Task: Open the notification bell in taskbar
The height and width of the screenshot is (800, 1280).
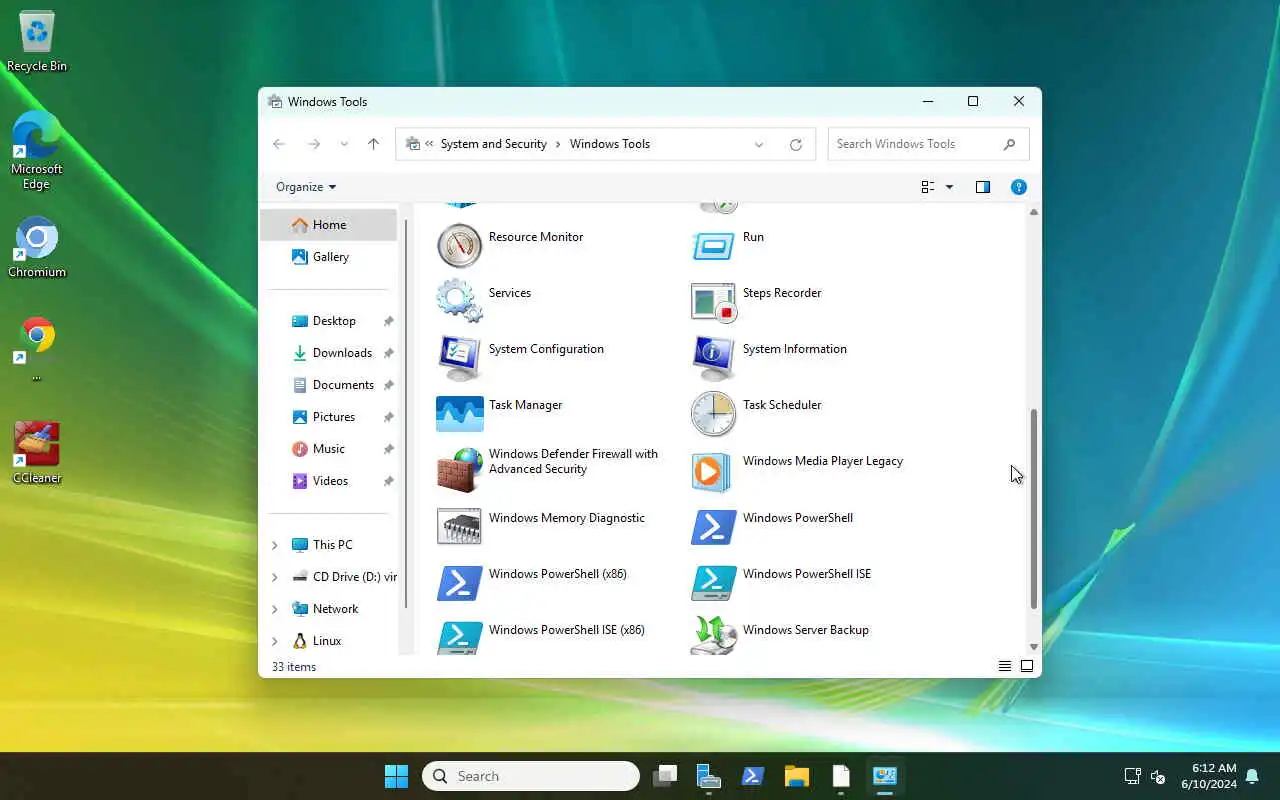Action: [1252, 777]
